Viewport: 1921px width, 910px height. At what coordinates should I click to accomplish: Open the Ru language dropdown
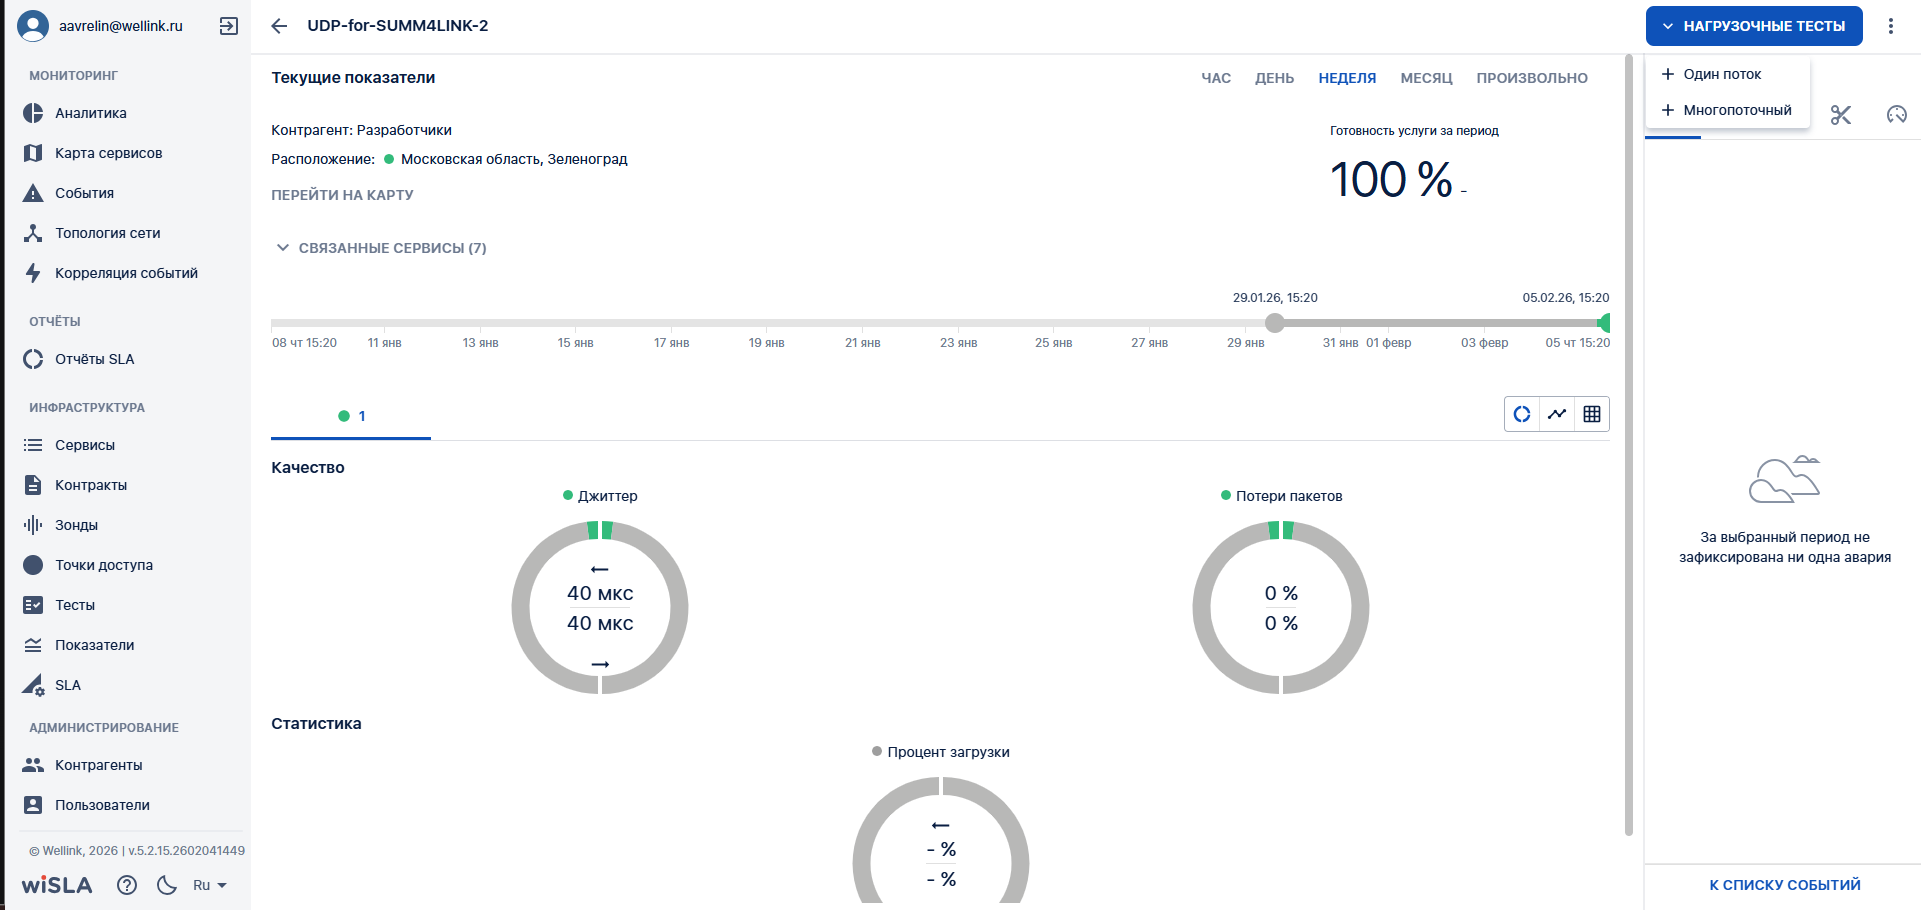click(210, 885)
